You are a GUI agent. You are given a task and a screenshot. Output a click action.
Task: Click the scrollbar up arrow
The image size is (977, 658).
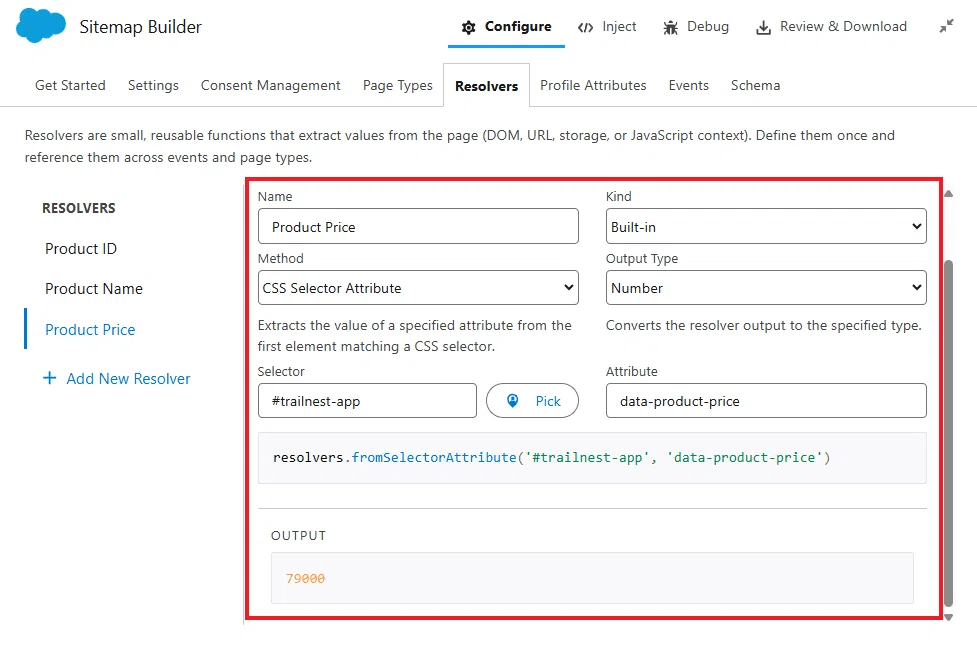(948, 194)
